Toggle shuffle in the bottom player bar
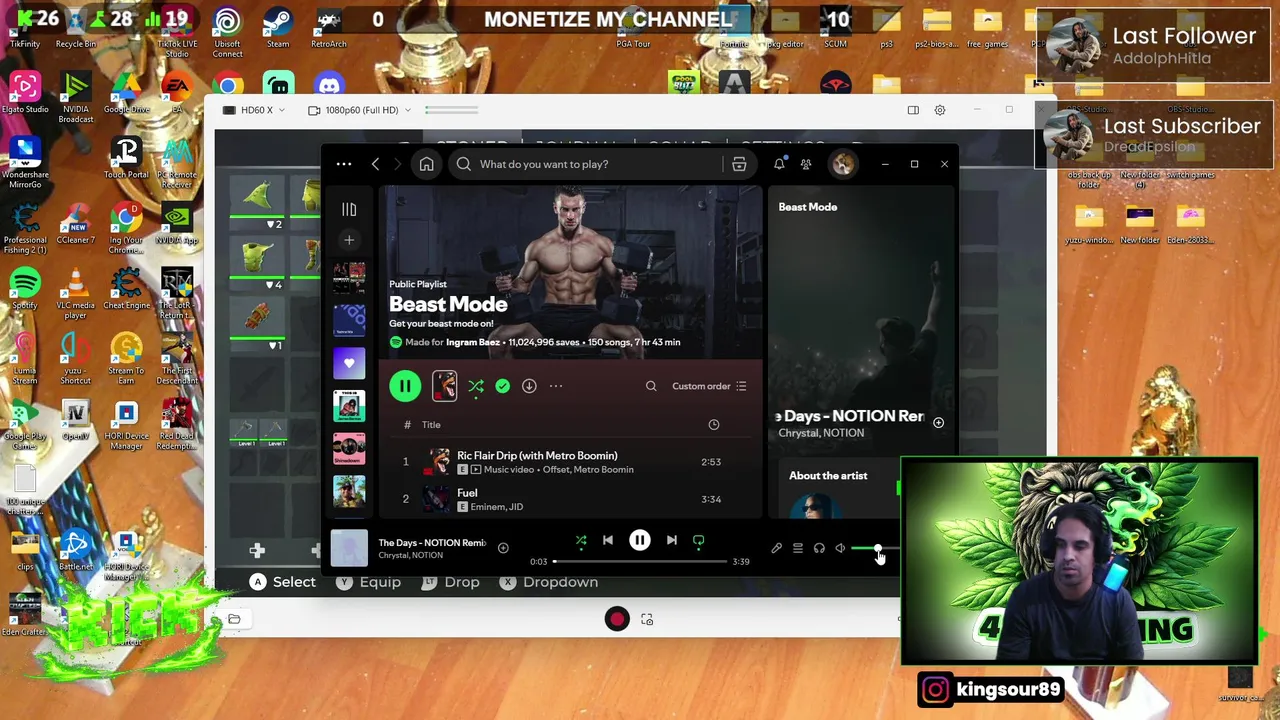The image size is (1280, 720). pos(581,540)
